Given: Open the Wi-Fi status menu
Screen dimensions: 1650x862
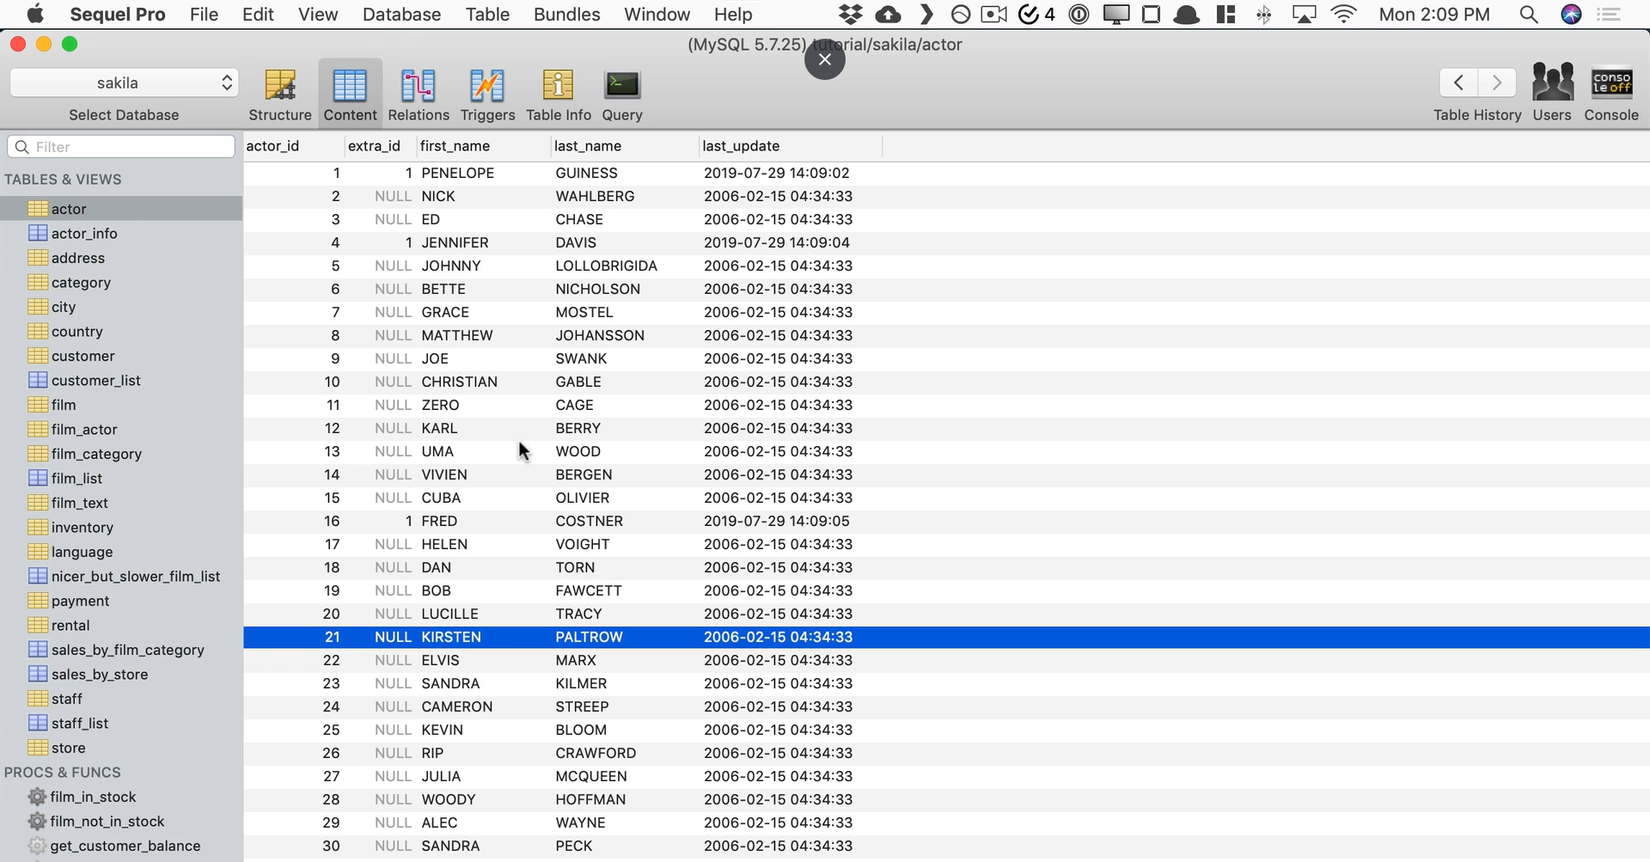Looking at the screenshot, I should tap(1344, 14).
